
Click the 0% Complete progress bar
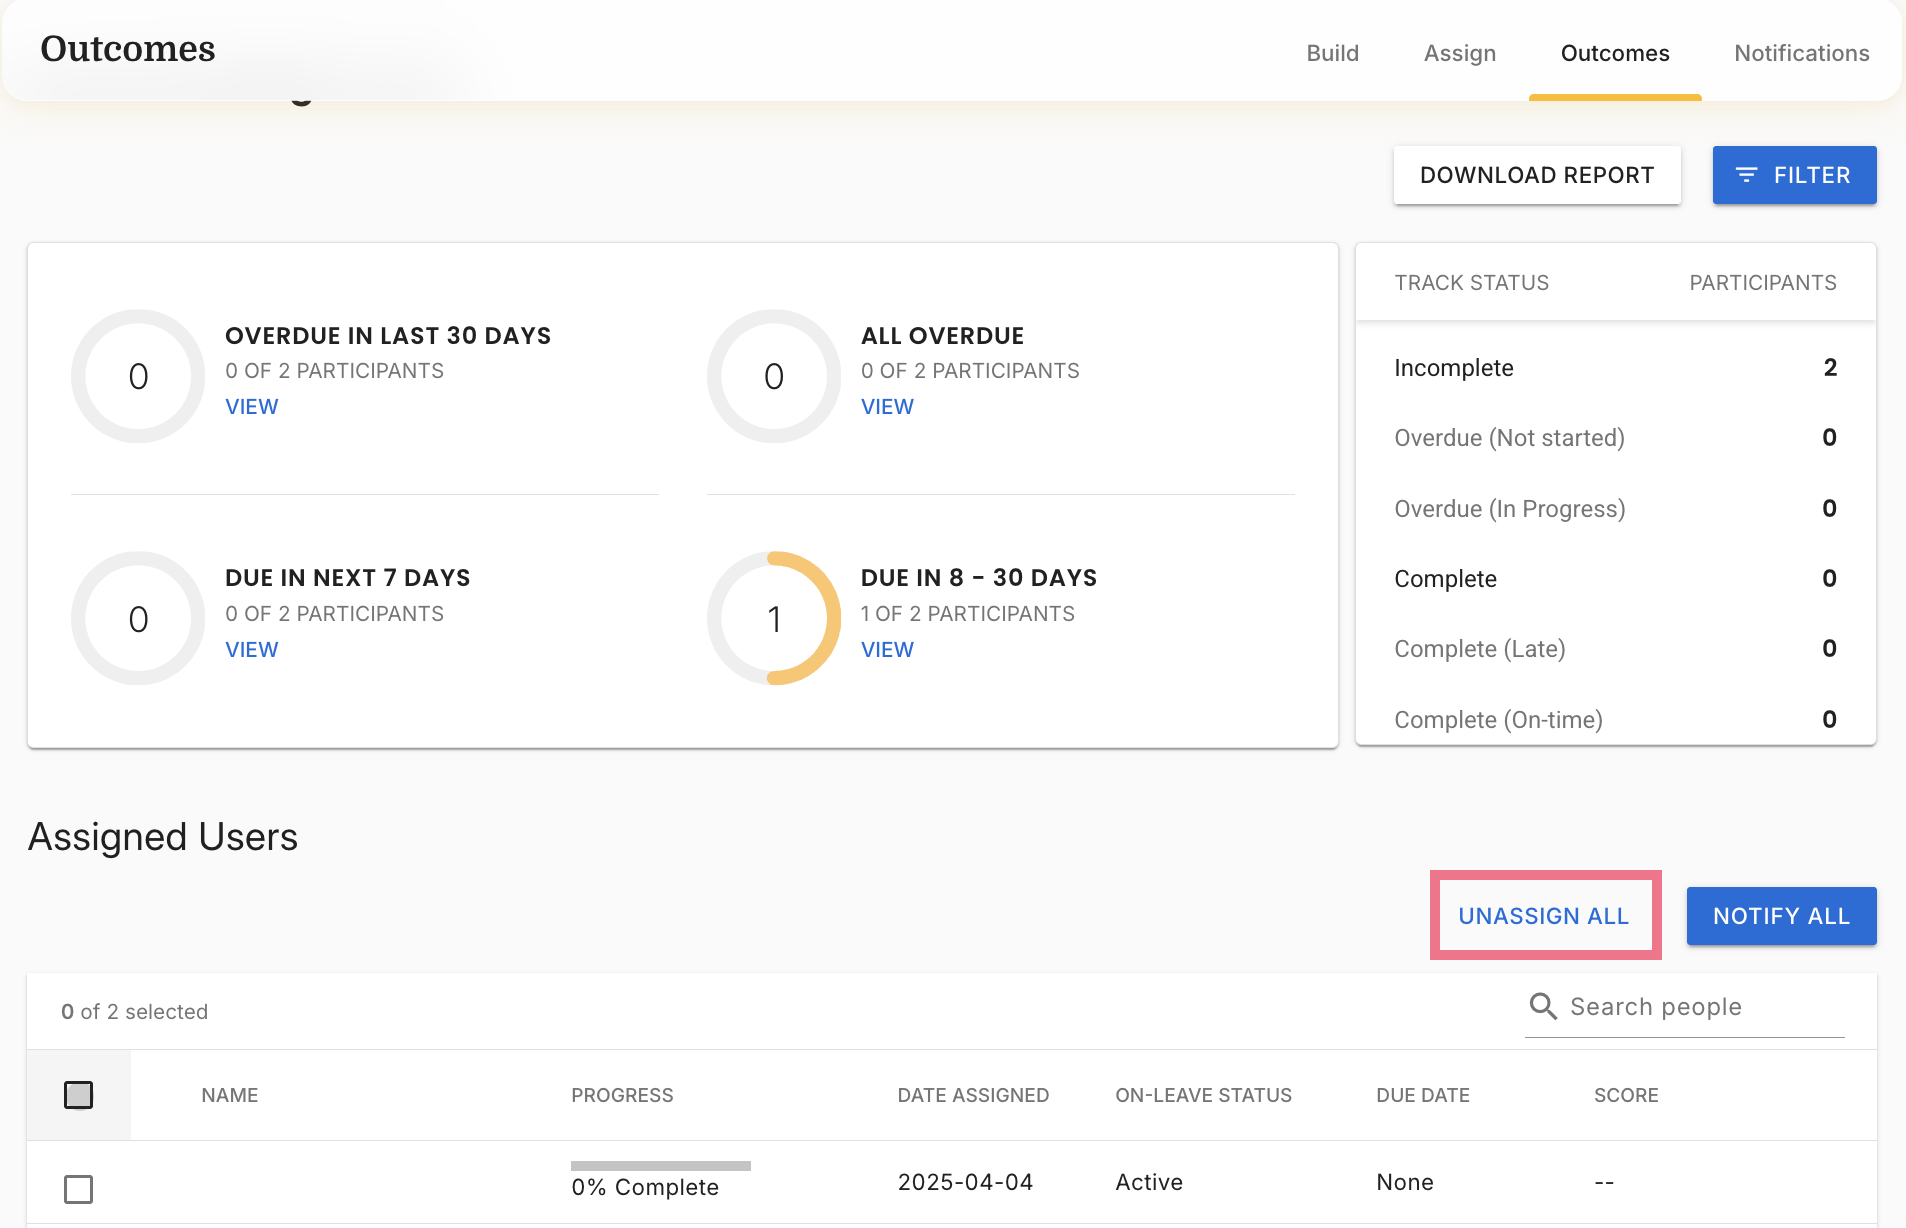(x=660, y=1166)
